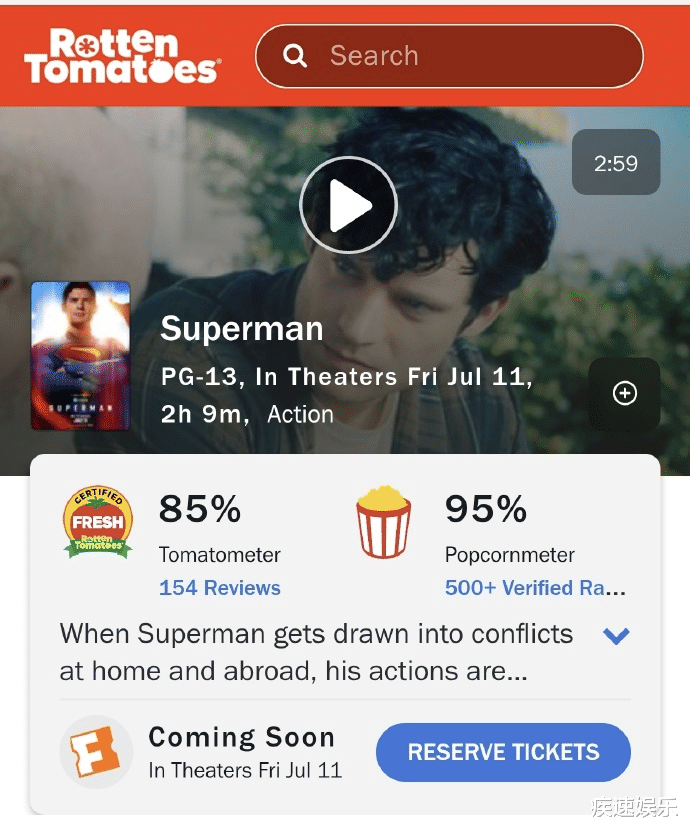The width and height of the screenshot is (690, 832).
Task: Add Superman to watchlist with plus icon
Action: tap(624, 394)
